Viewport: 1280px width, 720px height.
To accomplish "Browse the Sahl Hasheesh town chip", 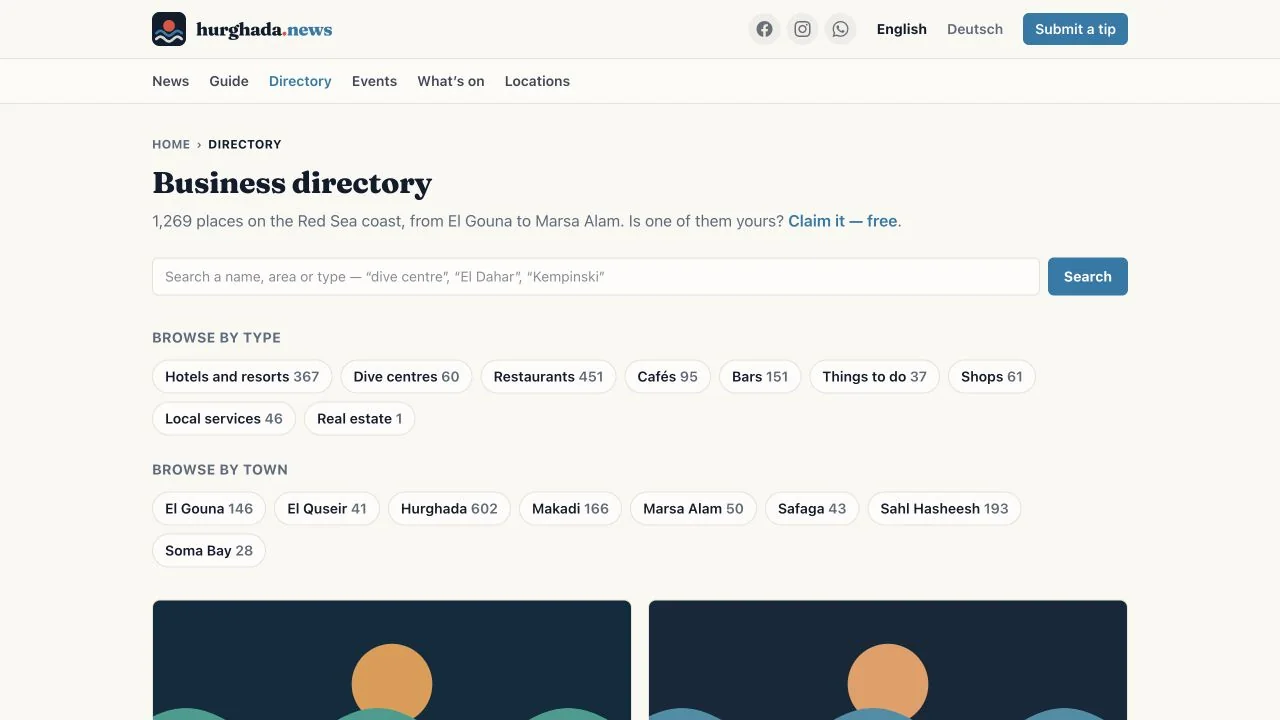I will click(944, 509).
